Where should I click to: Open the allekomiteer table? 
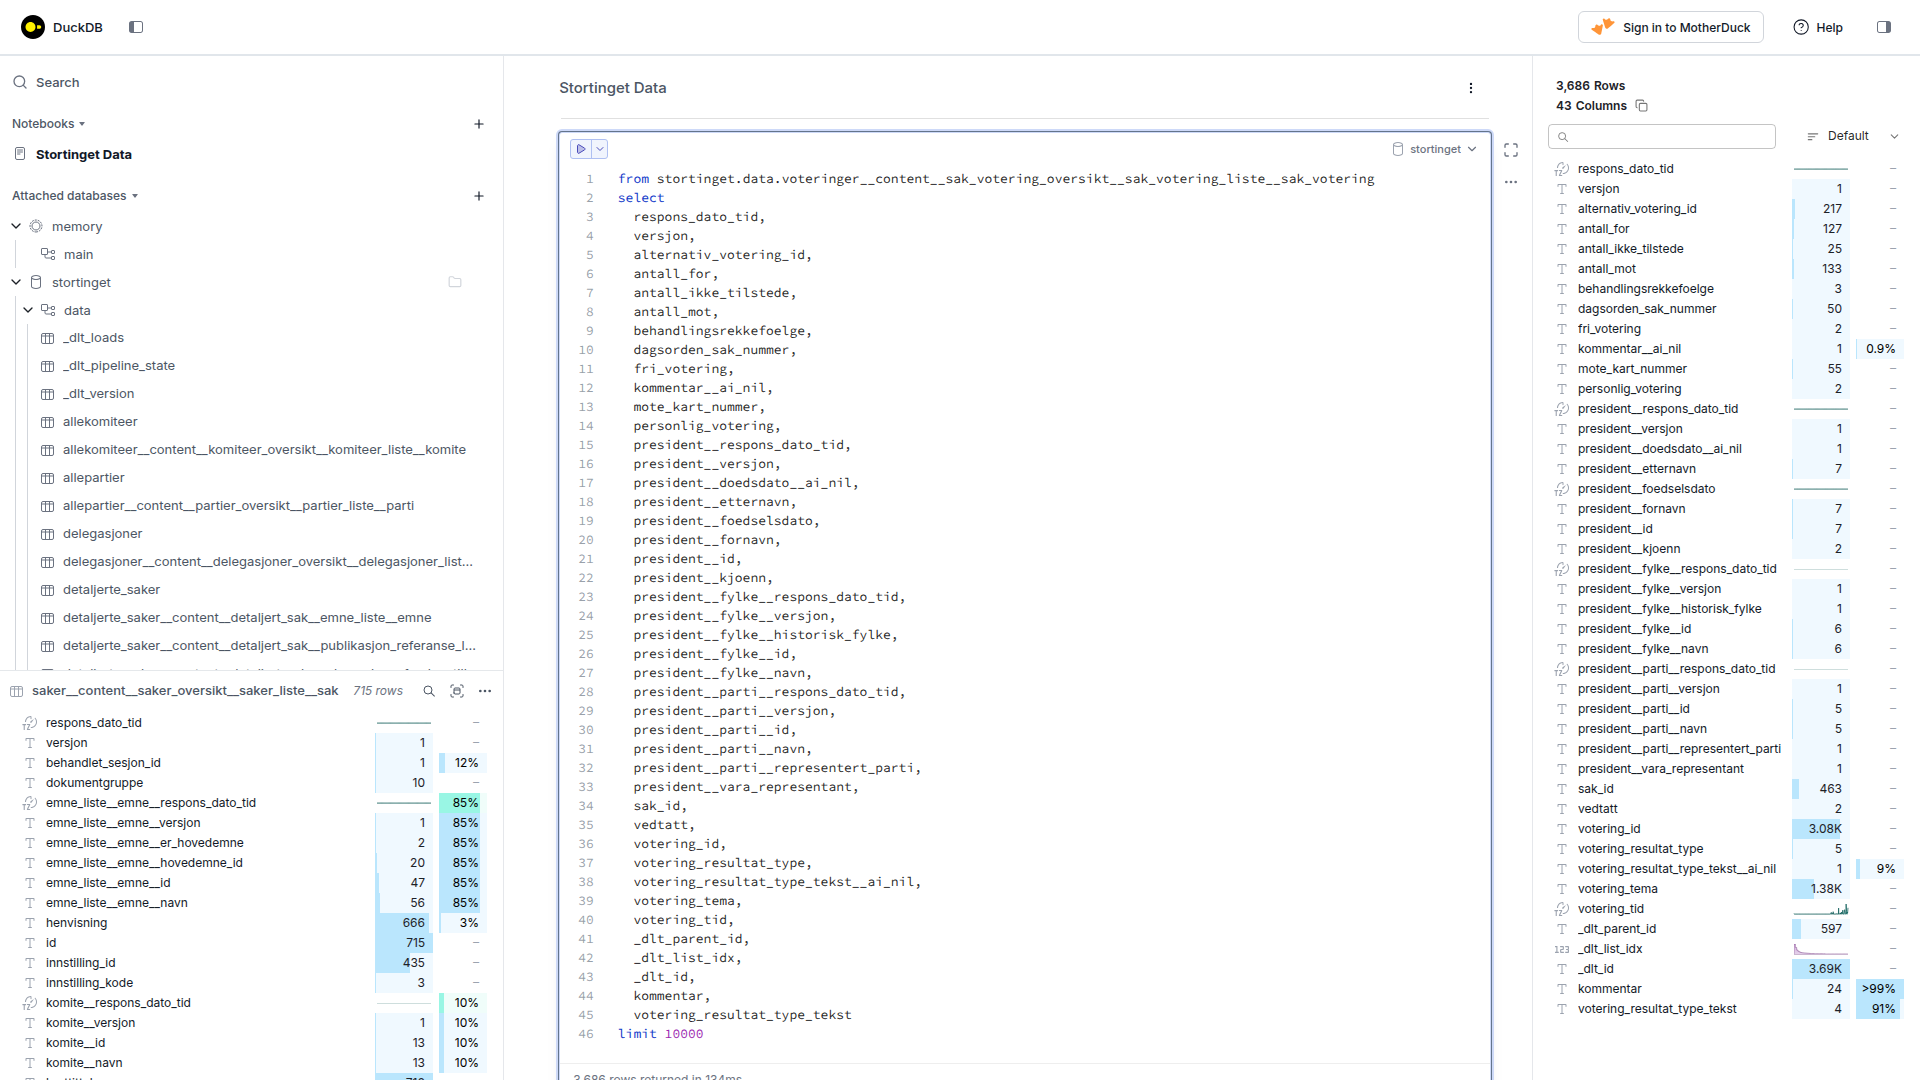(x=100, y=422)
